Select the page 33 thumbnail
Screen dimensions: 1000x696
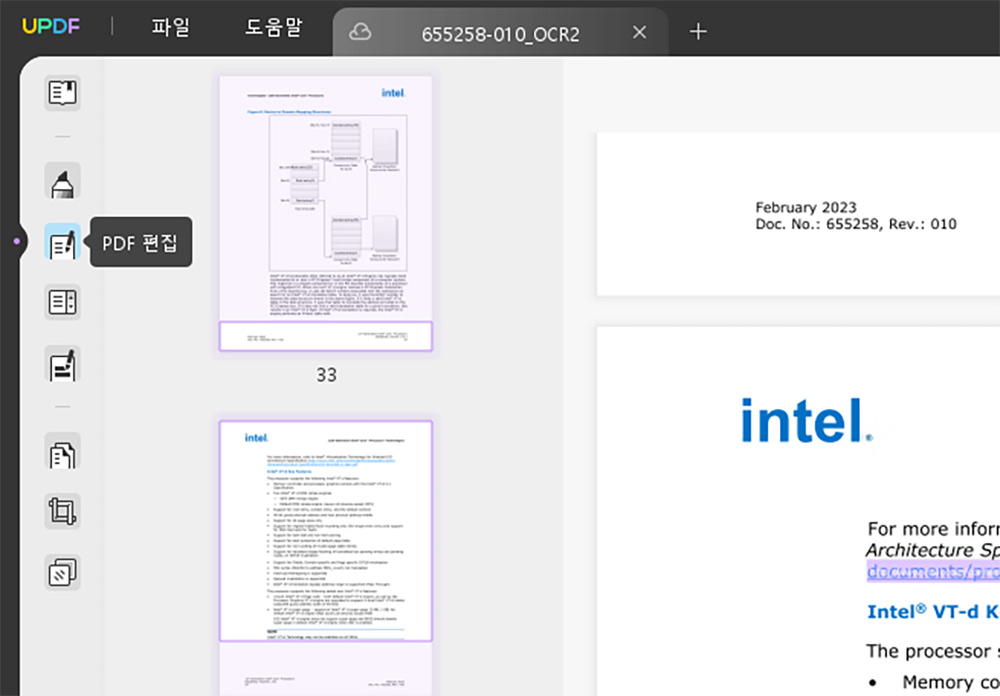[326, 214]
